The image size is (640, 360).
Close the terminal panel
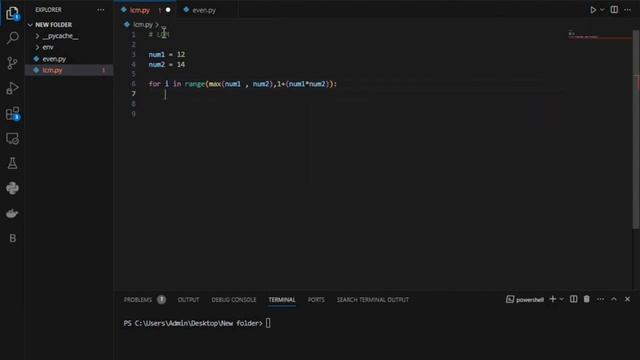point(627,299)
